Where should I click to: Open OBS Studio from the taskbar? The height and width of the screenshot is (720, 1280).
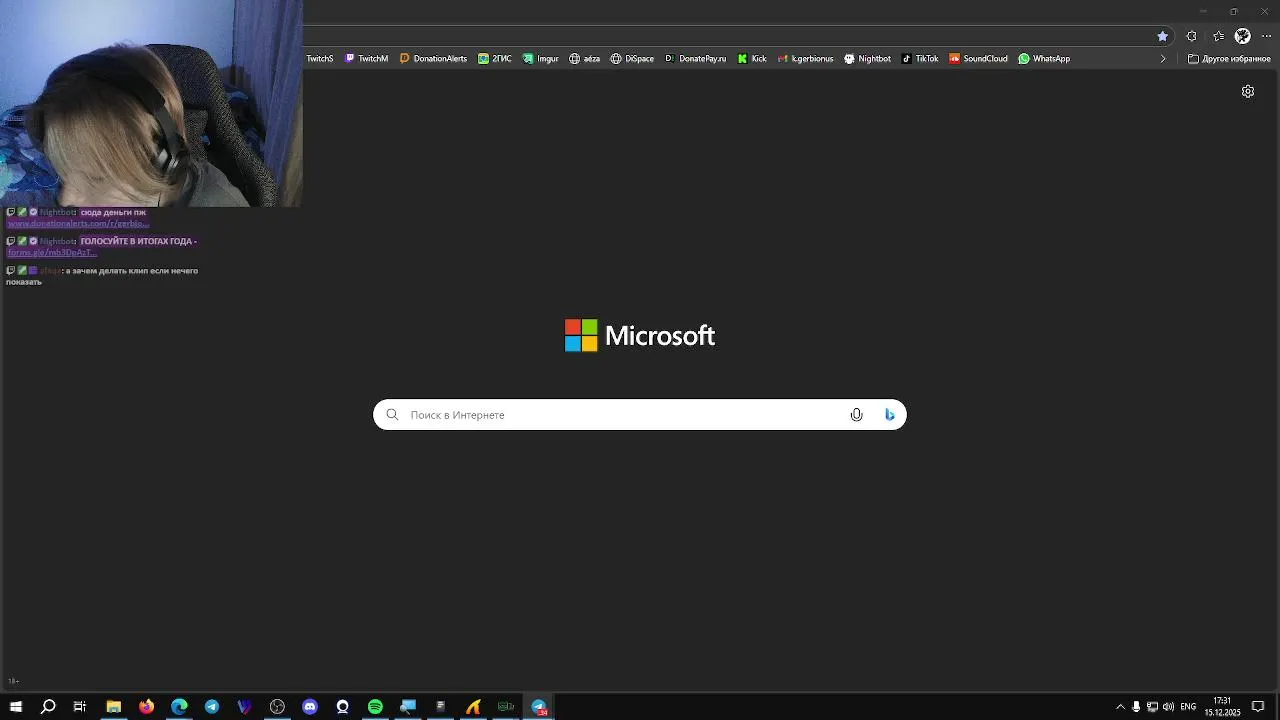pos(277,707)
